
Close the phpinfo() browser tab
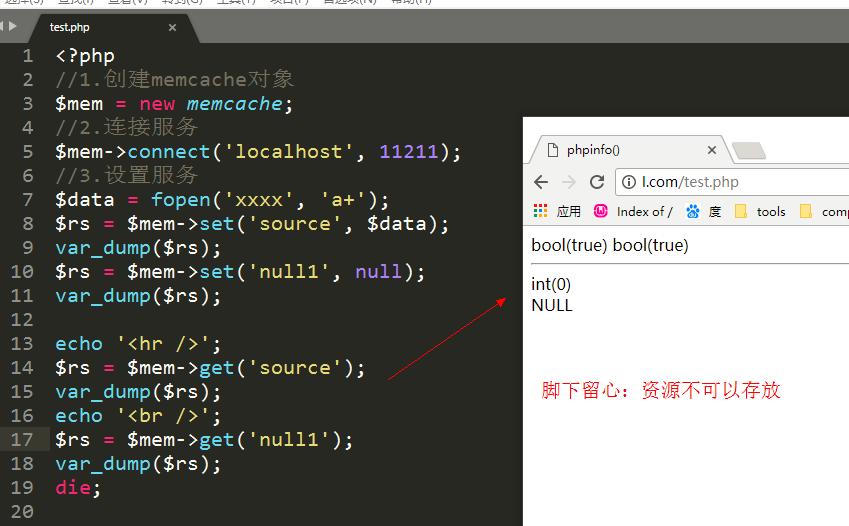(x=712, y=151)
